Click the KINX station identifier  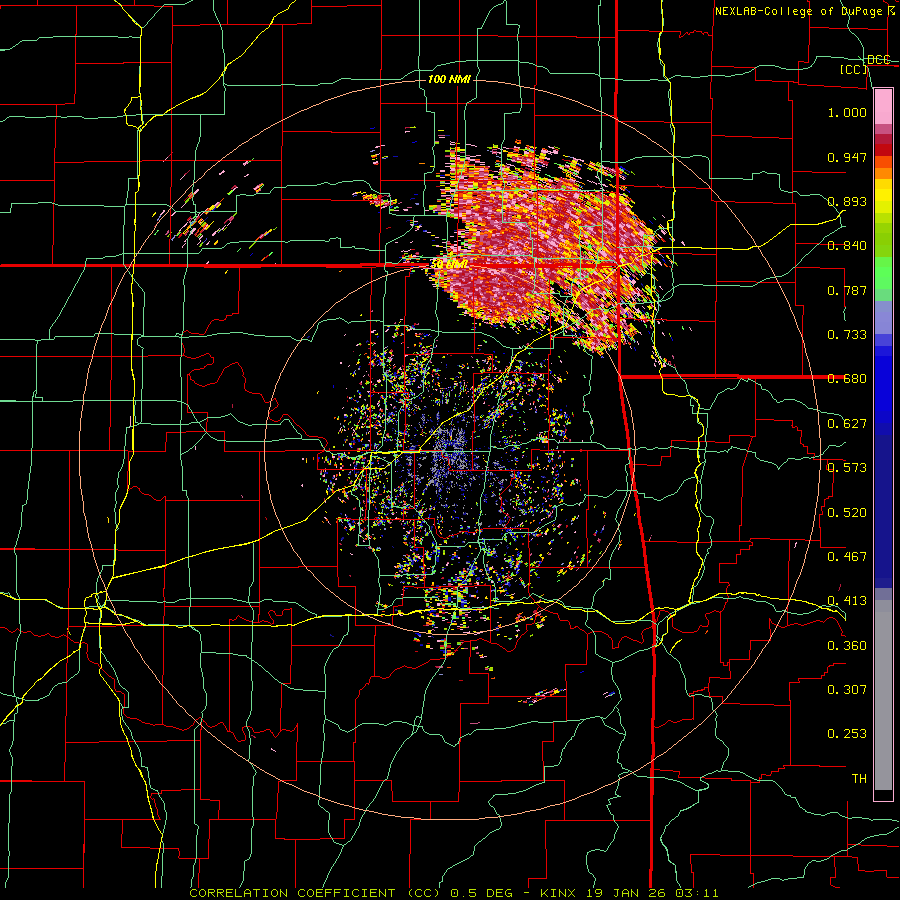560,893
